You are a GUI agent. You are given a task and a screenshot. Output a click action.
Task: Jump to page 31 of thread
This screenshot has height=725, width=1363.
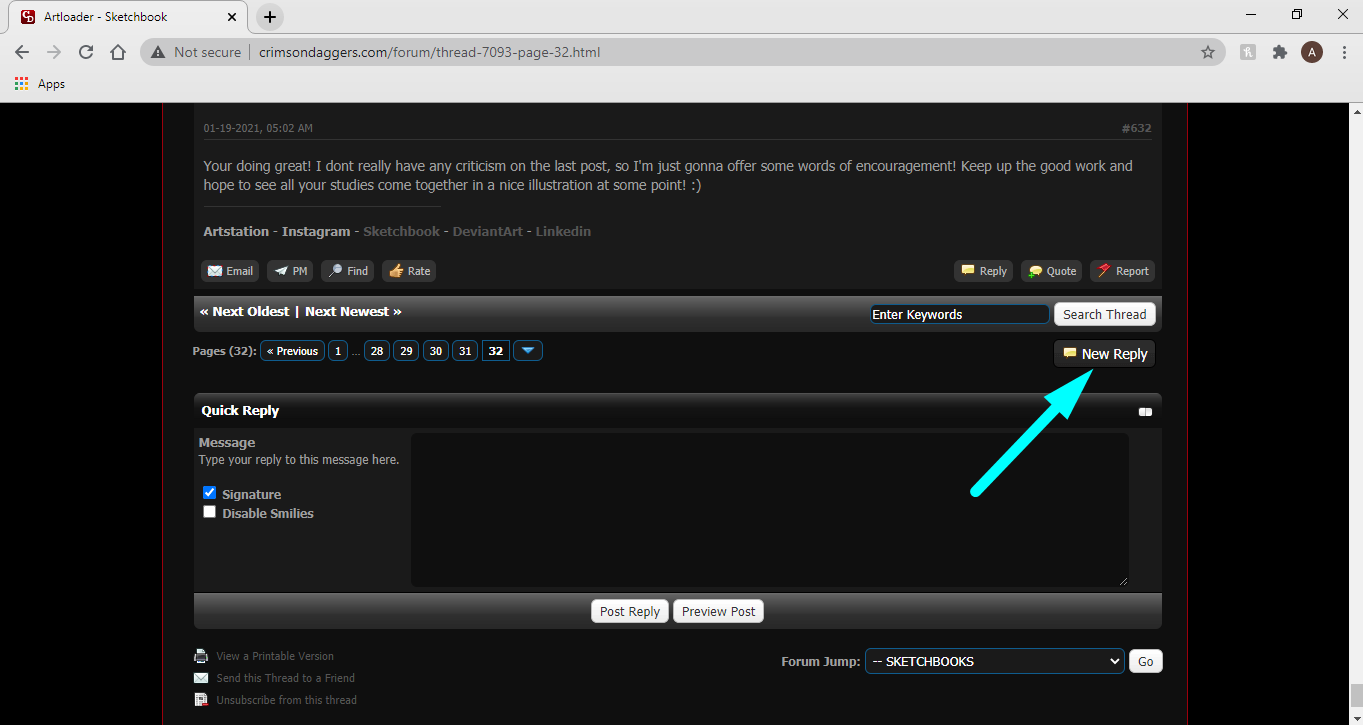pos(465,351)
